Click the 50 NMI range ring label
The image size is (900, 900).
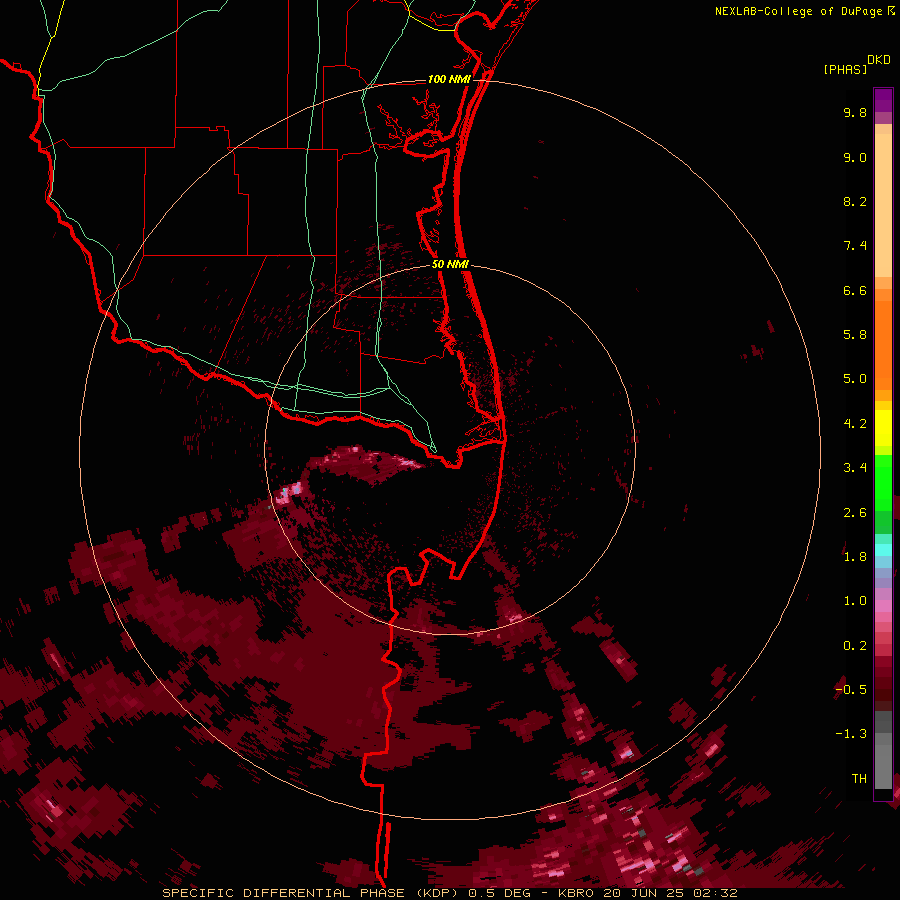tap(450, 264)
